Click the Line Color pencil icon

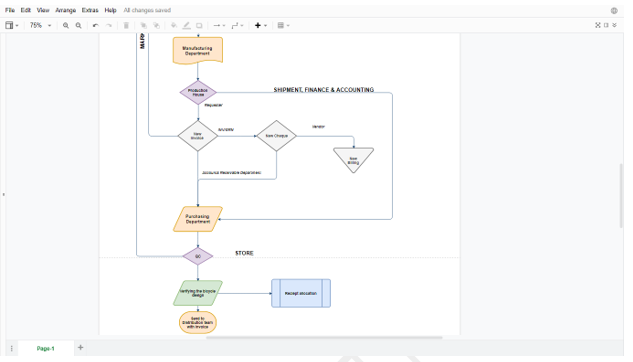tap(186, 25)
